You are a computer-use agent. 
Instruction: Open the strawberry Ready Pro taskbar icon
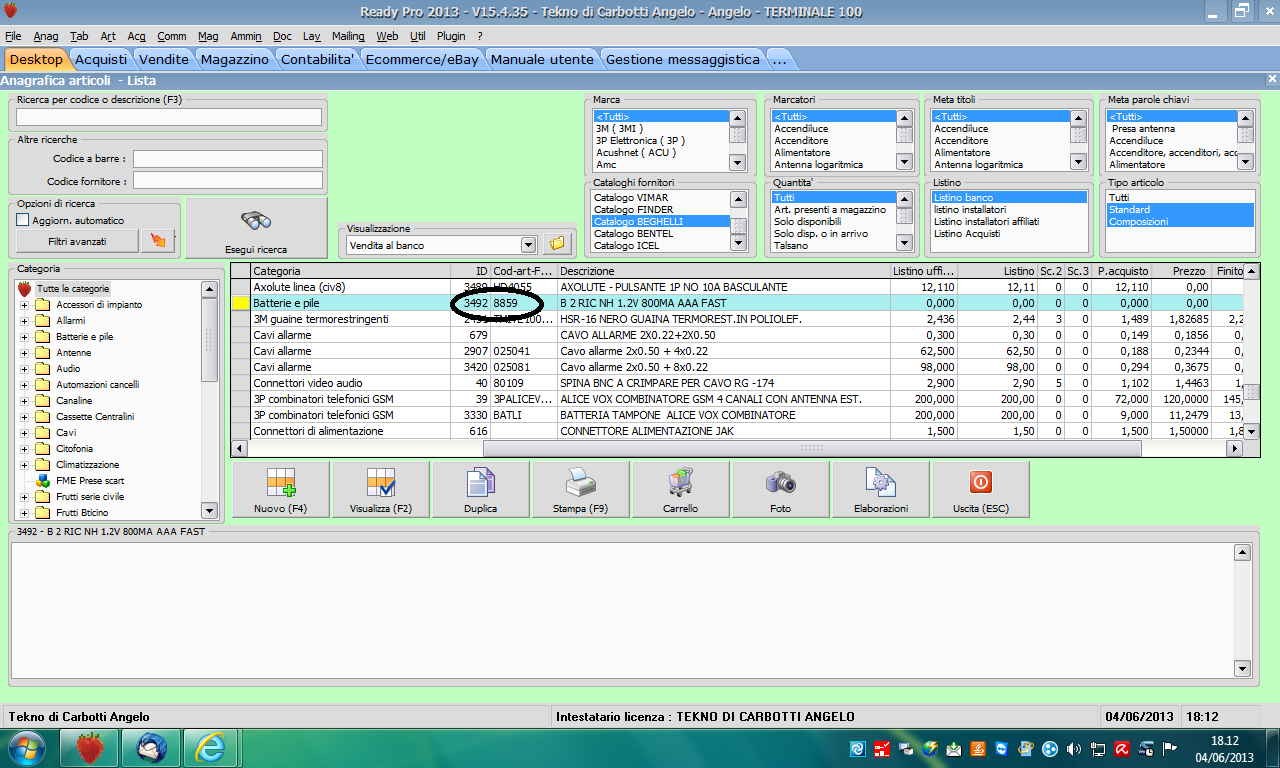(x=90, y=747)
